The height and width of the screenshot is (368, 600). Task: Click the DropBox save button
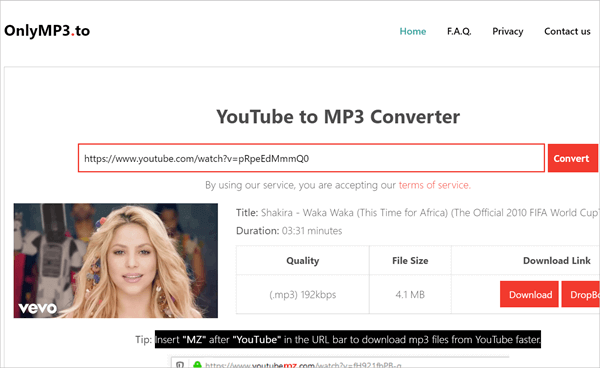click(580, 295)
